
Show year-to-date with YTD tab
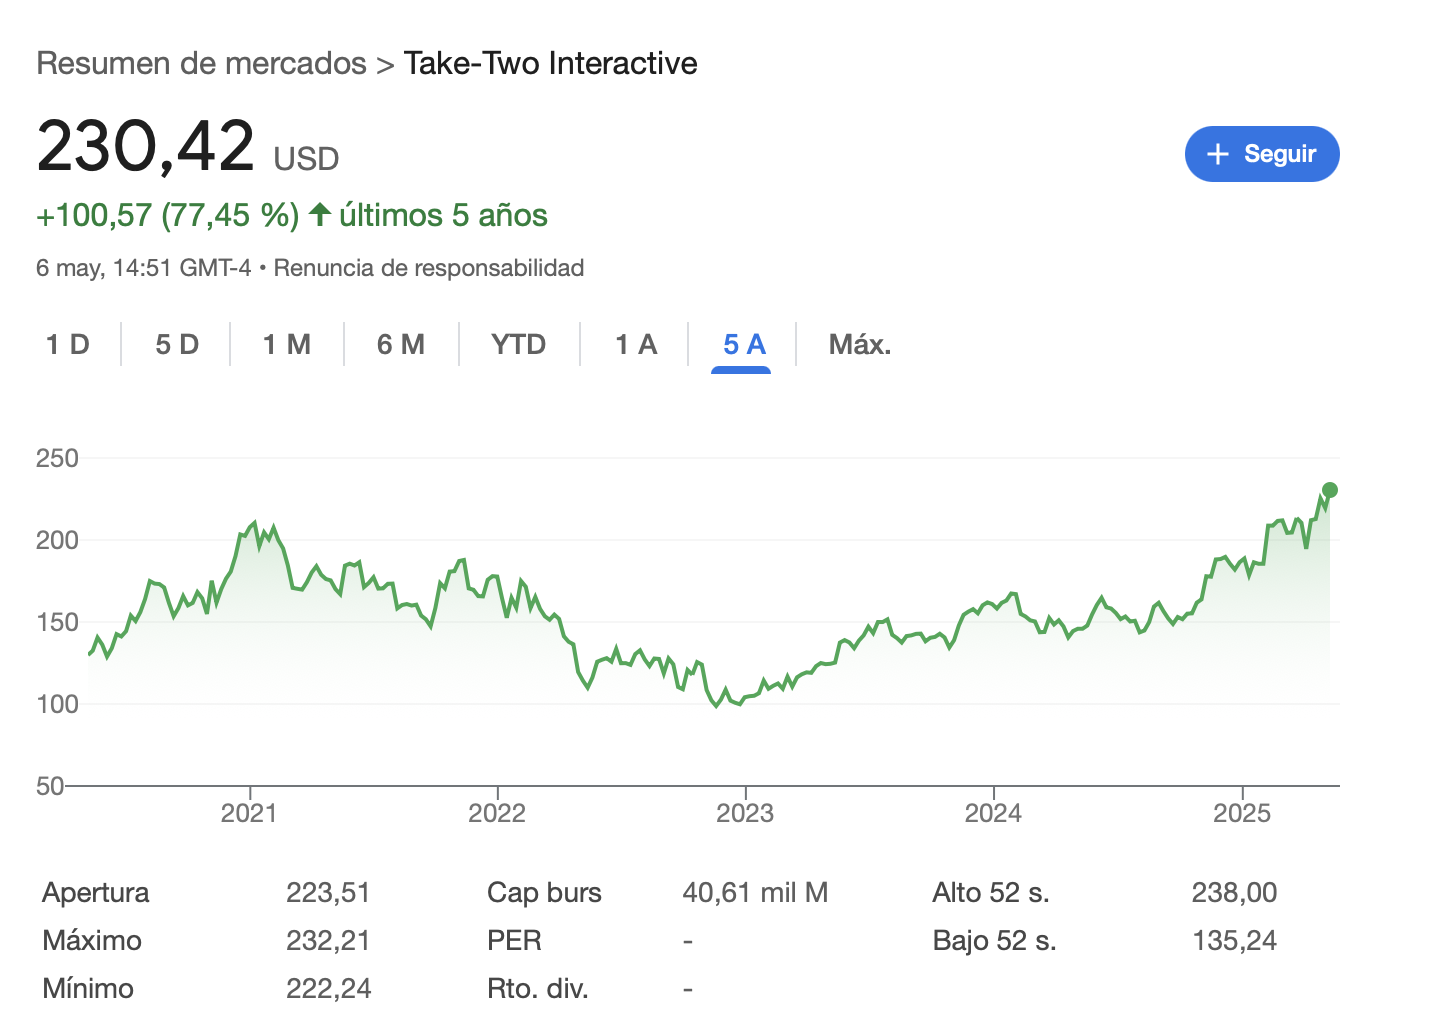pos(519,345)
